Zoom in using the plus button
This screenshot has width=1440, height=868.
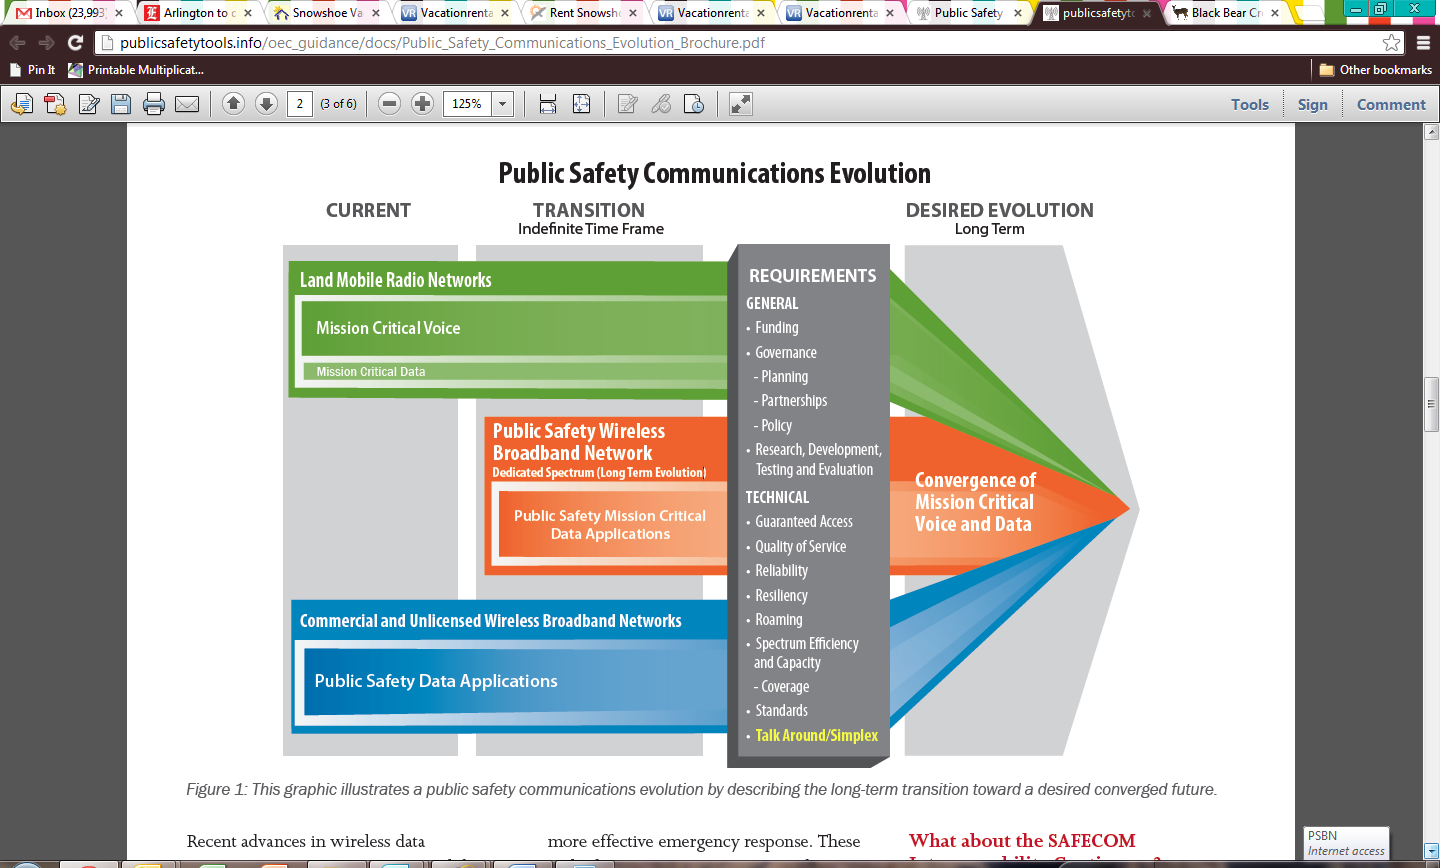[x=423, y=104]
